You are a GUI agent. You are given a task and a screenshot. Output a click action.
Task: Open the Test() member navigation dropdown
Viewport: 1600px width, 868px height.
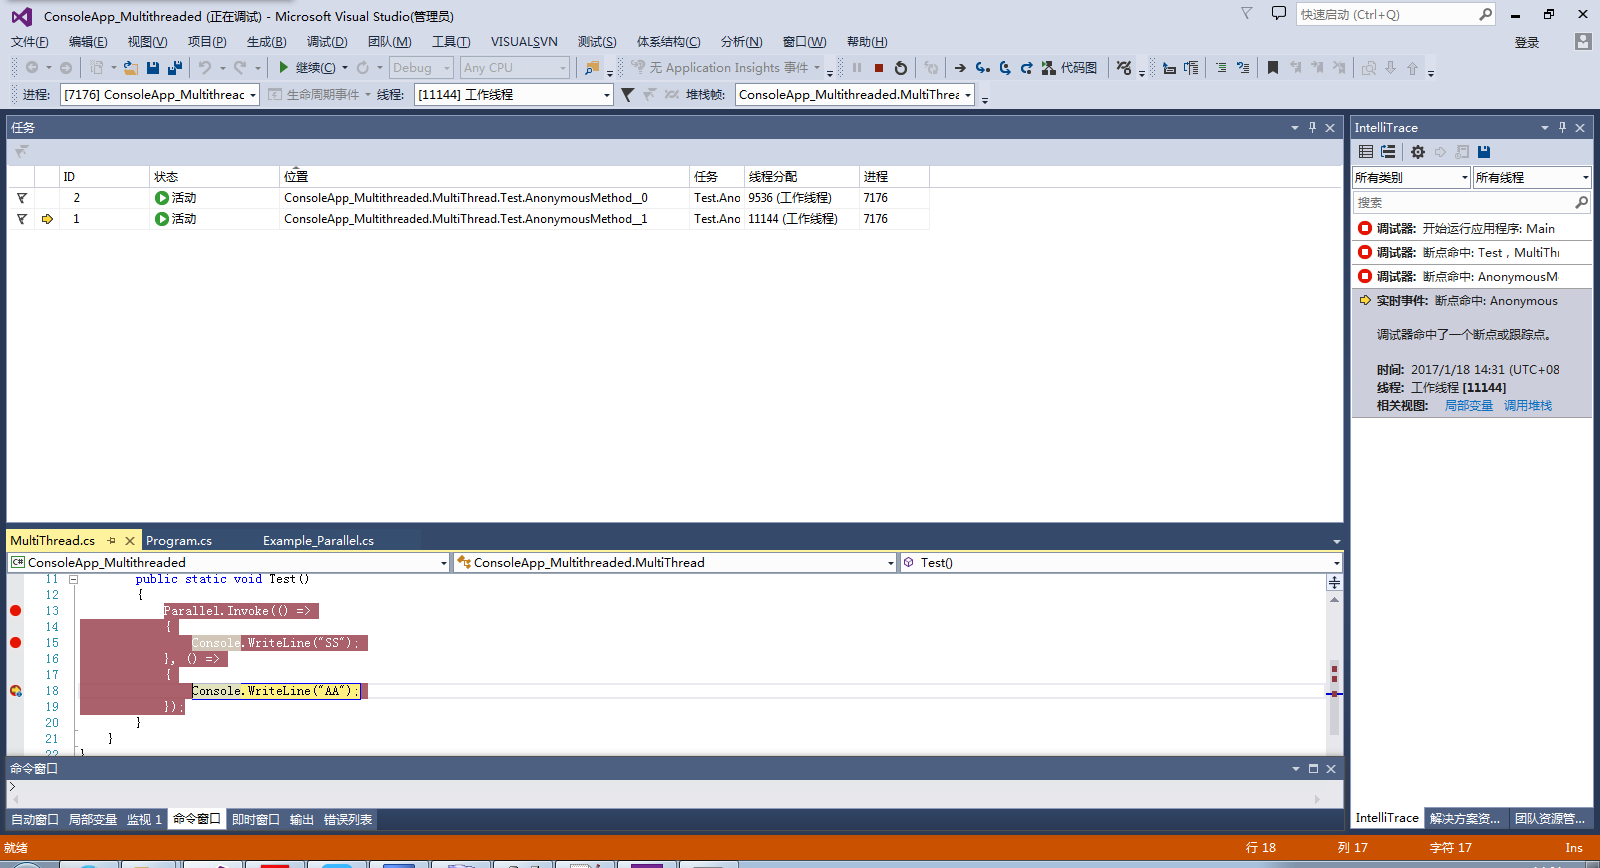tap(1121, 563)
